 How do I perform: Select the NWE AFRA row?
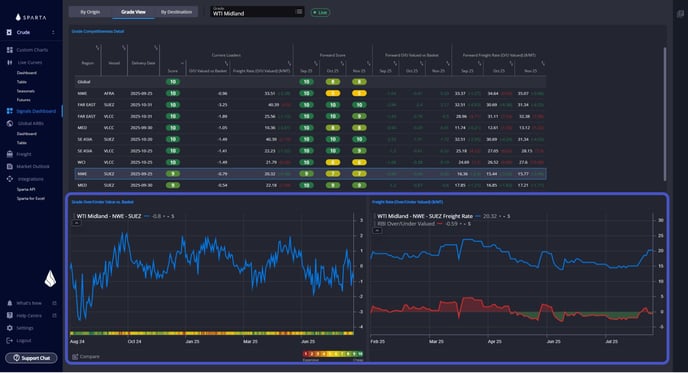[311, 93]
